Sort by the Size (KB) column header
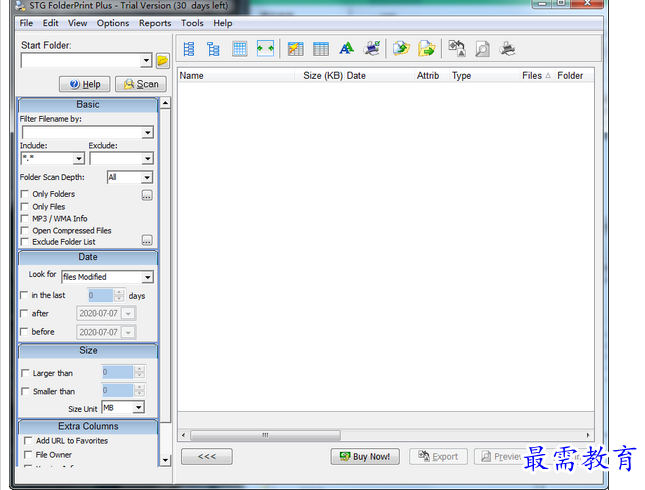This screenshot has height=490, width=645. point(320,76)
